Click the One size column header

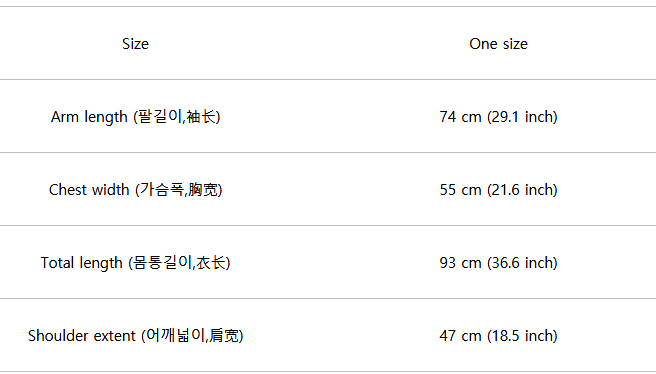(498, 44)
